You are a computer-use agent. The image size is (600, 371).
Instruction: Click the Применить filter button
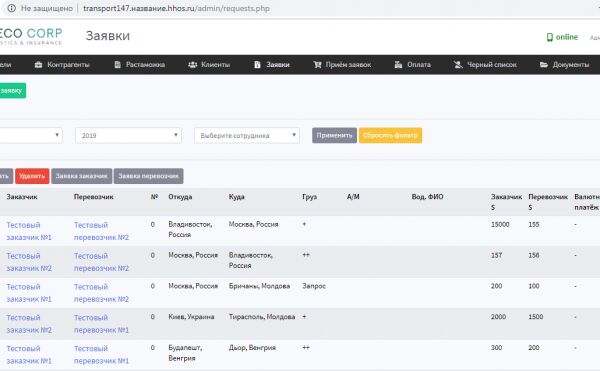click(334, 135)
